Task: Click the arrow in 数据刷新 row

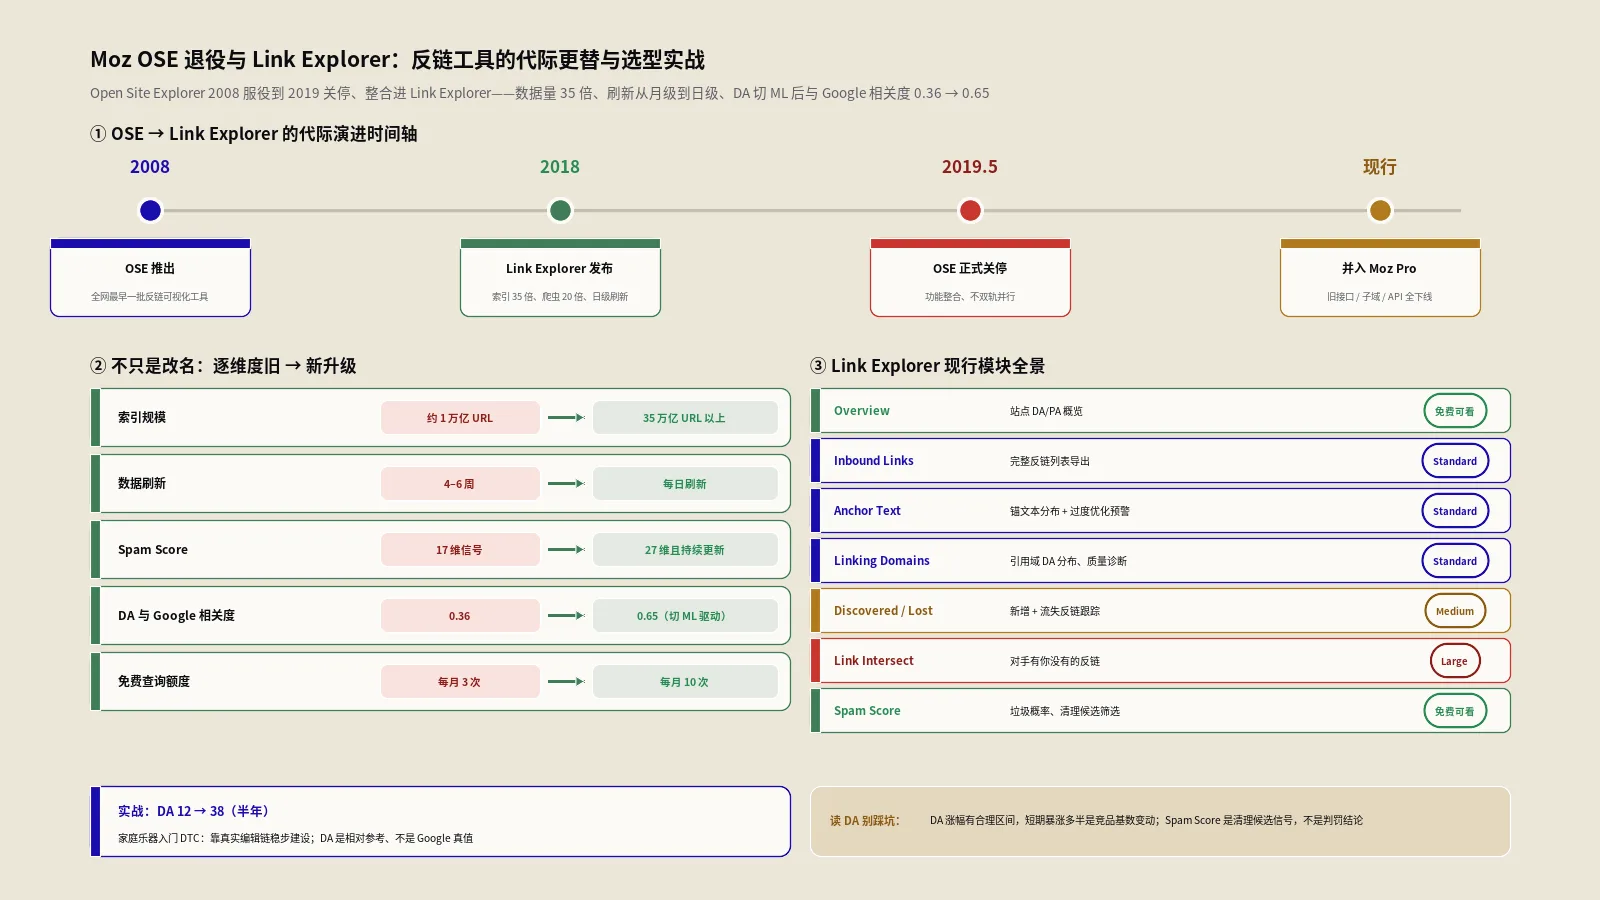Action: (x=566, y=484)
